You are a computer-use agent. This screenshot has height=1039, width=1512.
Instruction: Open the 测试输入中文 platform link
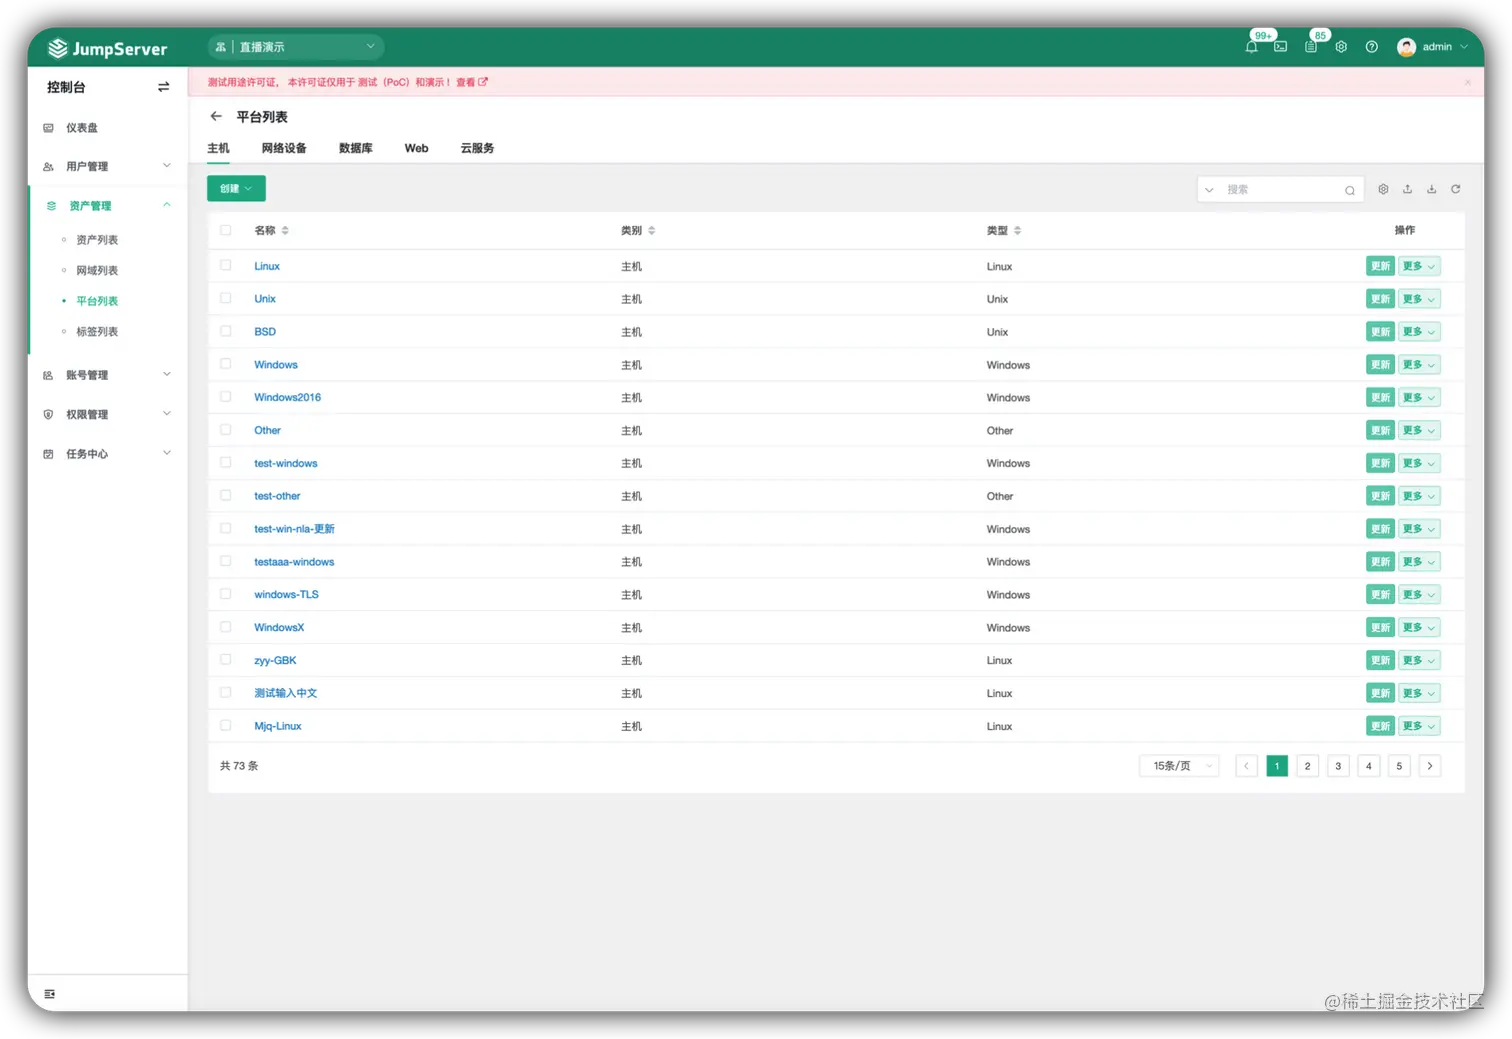click(x=285, y=693)
